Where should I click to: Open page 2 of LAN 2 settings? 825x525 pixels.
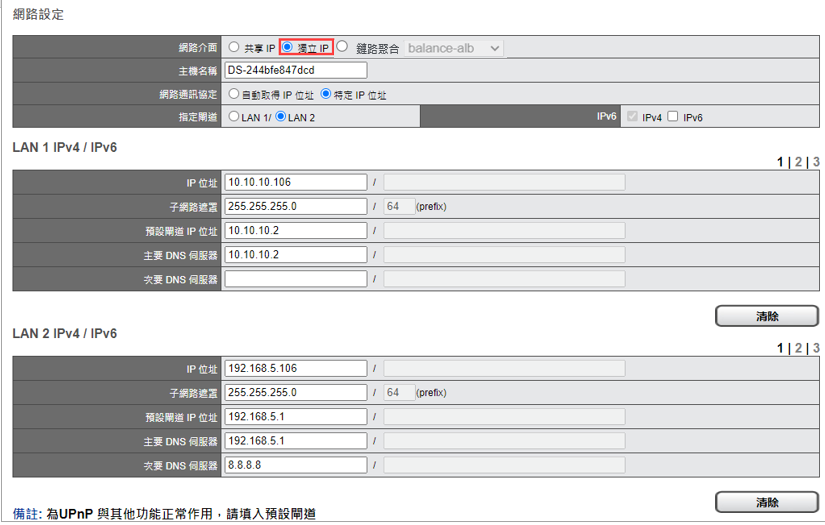798,348
